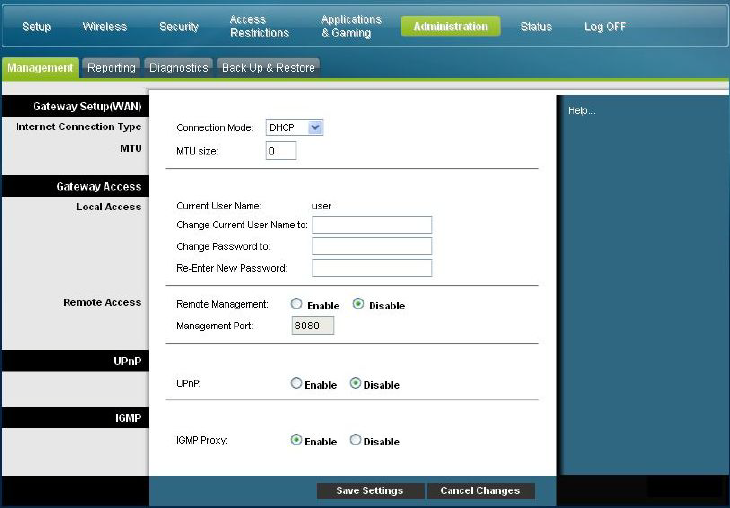The height and width of the screenshot is (508, 730).
Task: Select Disable for Remote Management
Action: pos(358,304)
